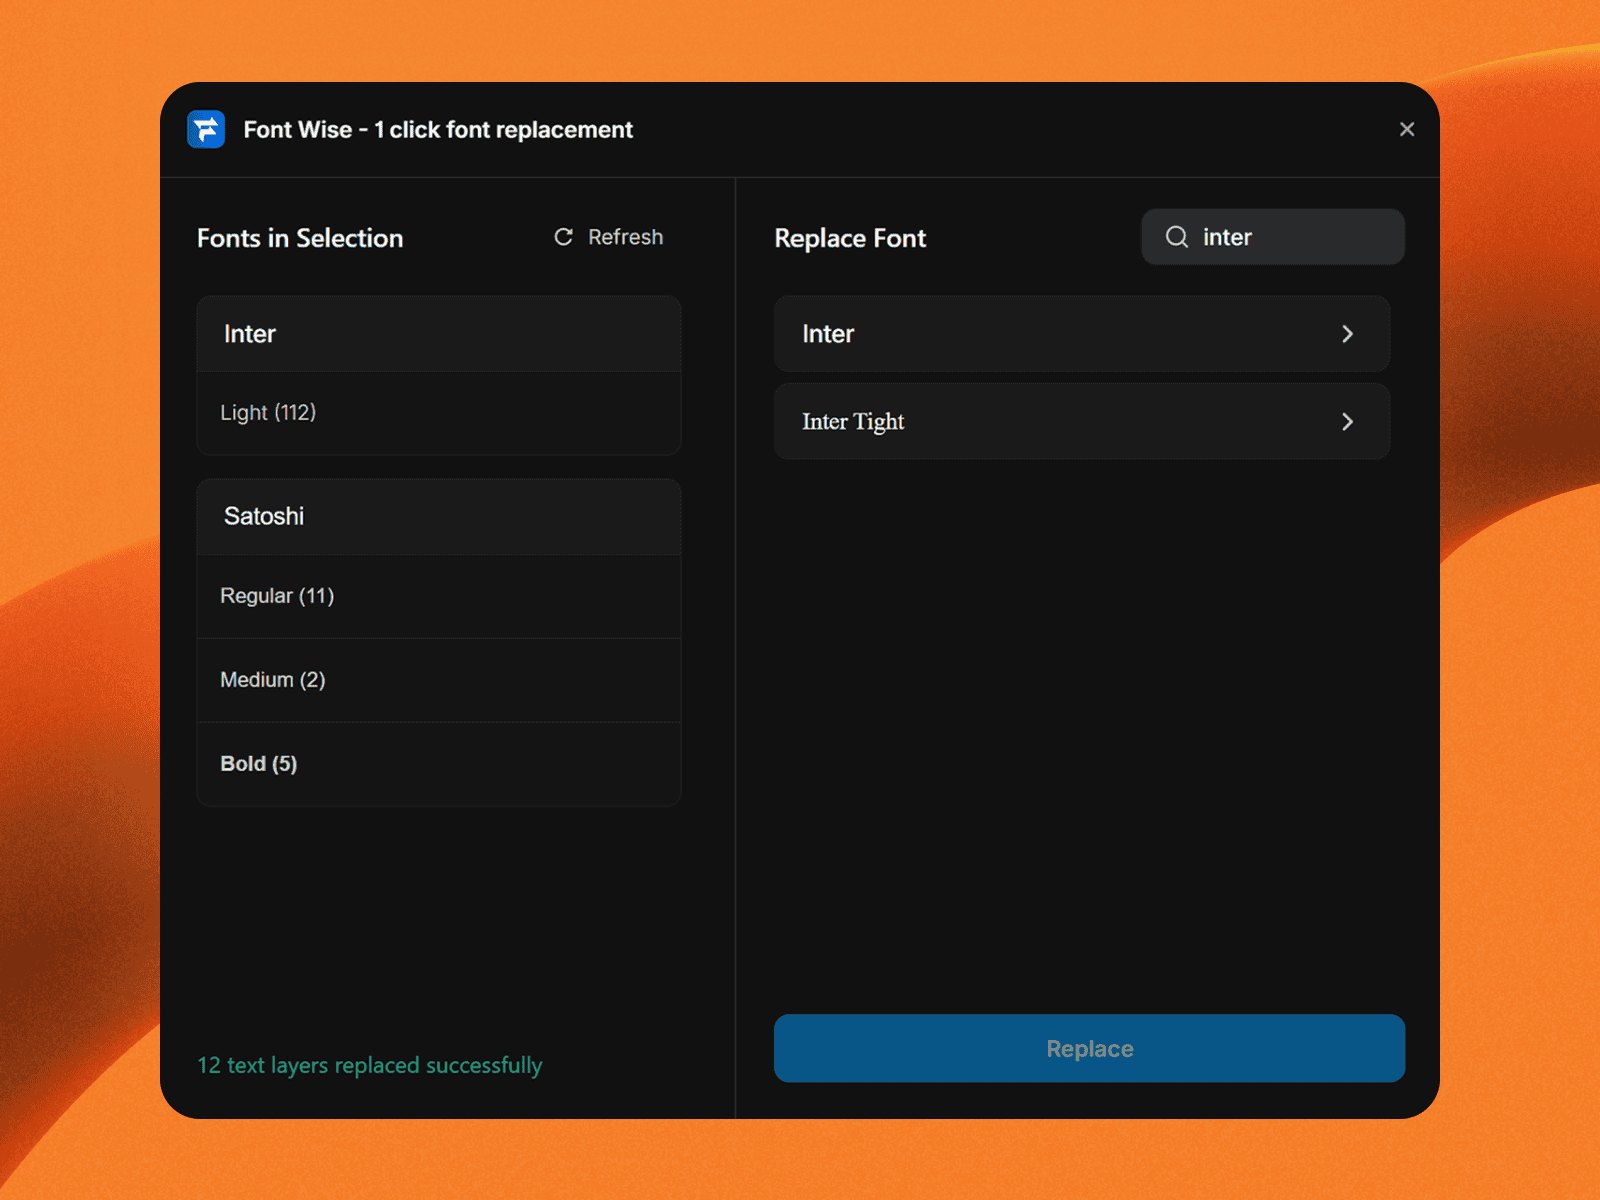
Task: Click the success message about replaced layers
Action: [370, 1065]
